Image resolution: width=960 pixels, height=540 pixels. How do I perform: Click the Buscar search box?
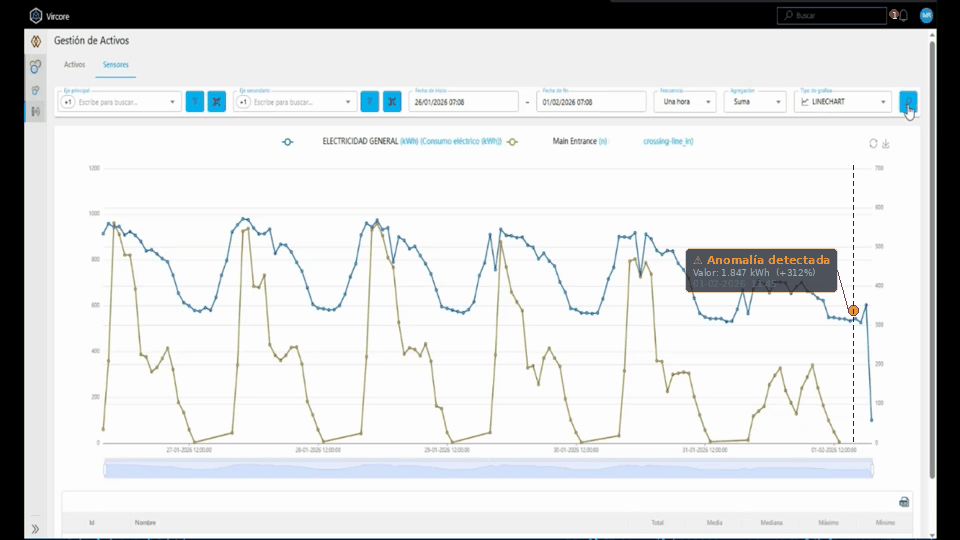[831, 15]
